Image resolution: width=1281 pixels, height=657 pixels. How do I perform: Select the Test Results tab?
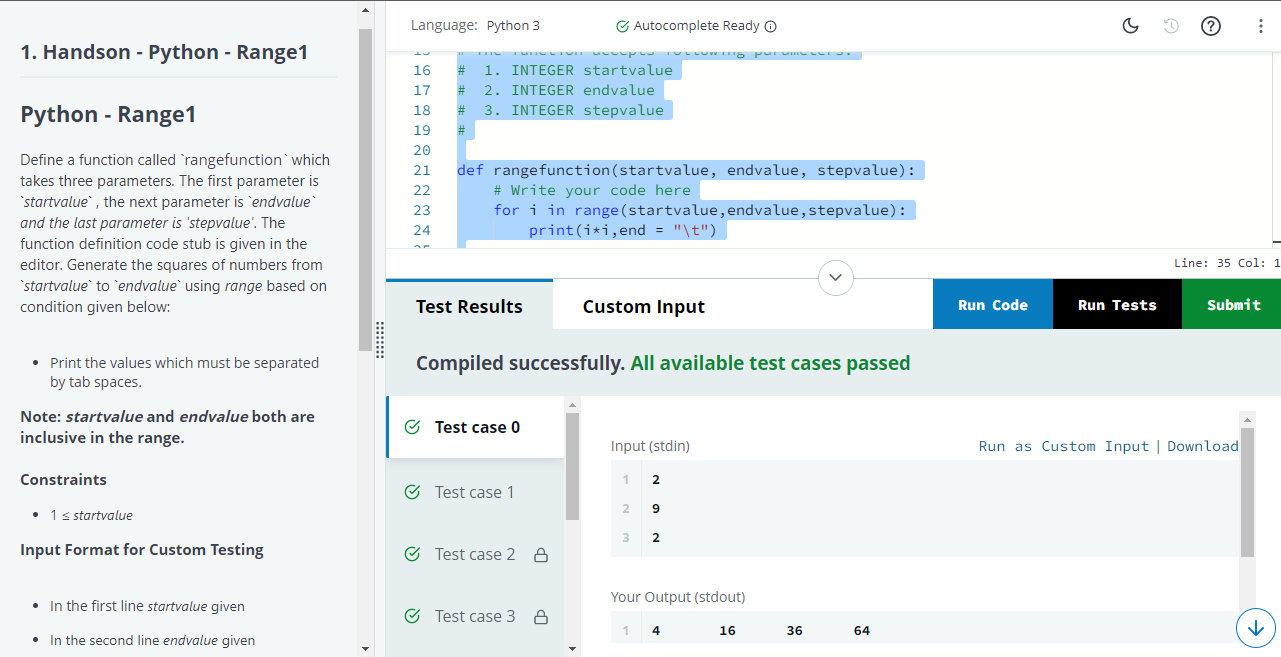469,307
